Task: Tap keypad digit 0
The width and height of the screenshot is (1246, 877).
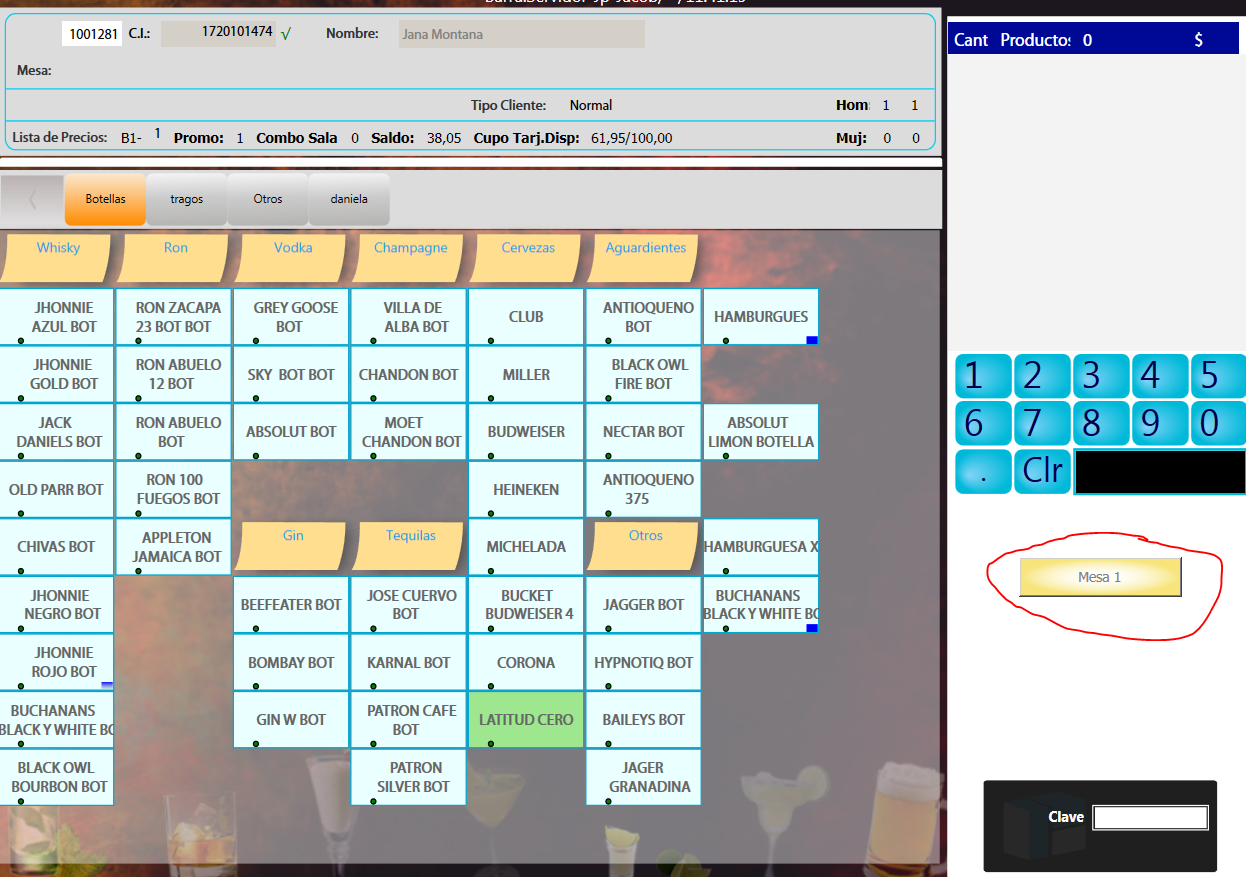Action: (1218, 424)
